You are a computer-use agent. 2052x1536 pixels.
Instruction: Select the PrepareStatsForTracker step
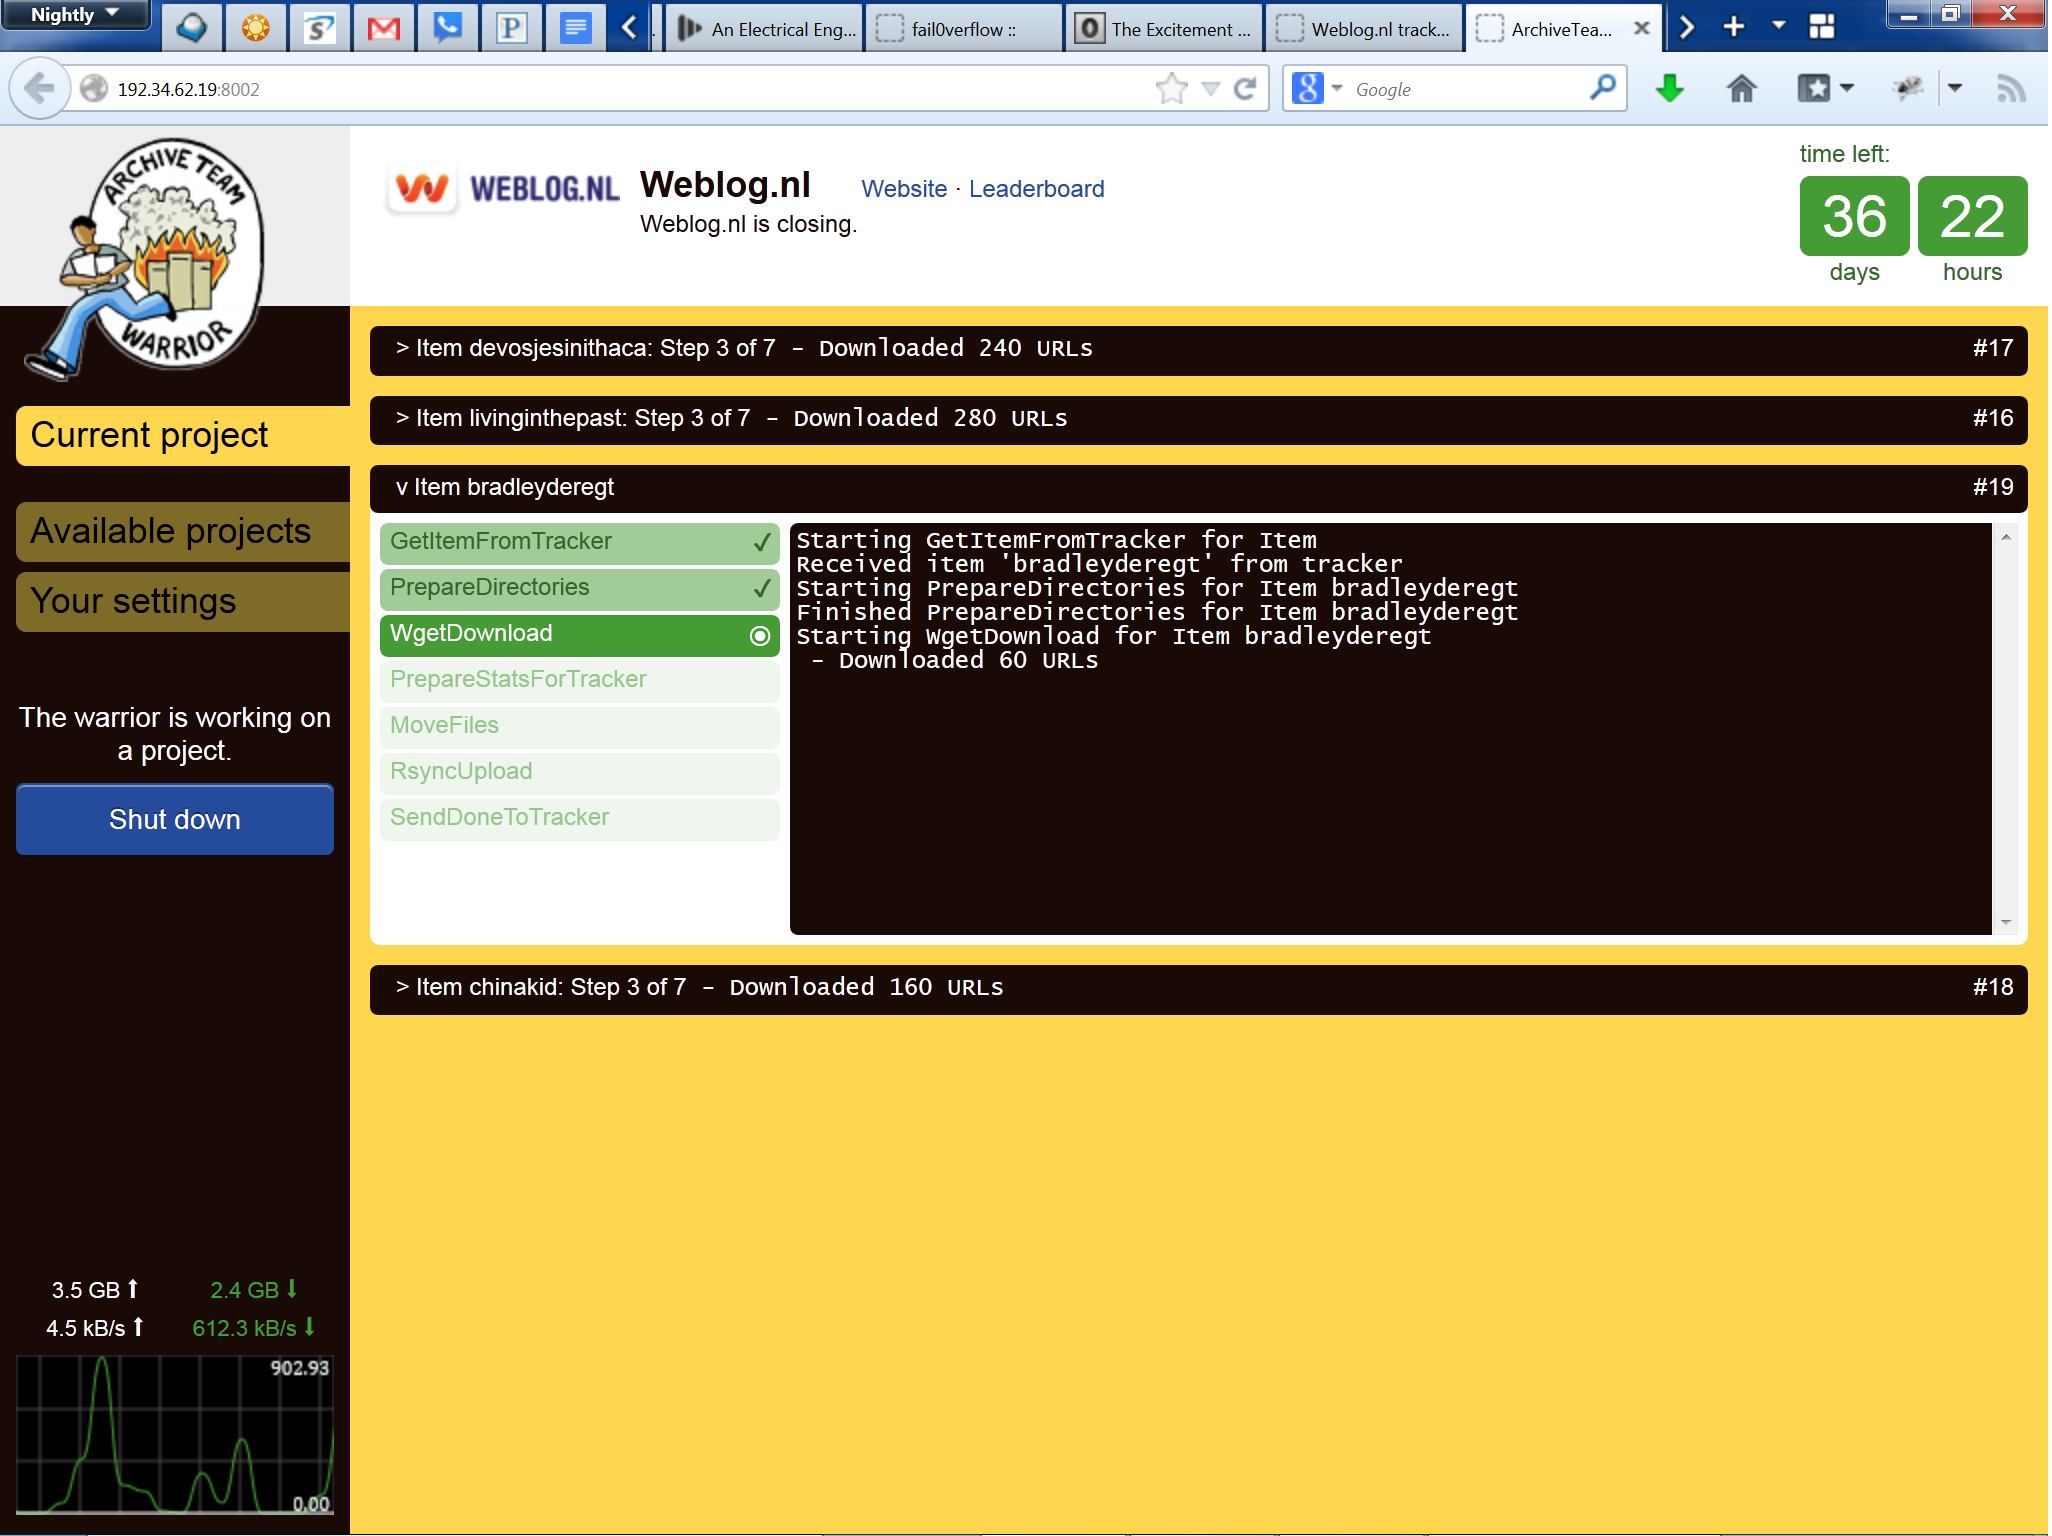(x=579, y=681)
